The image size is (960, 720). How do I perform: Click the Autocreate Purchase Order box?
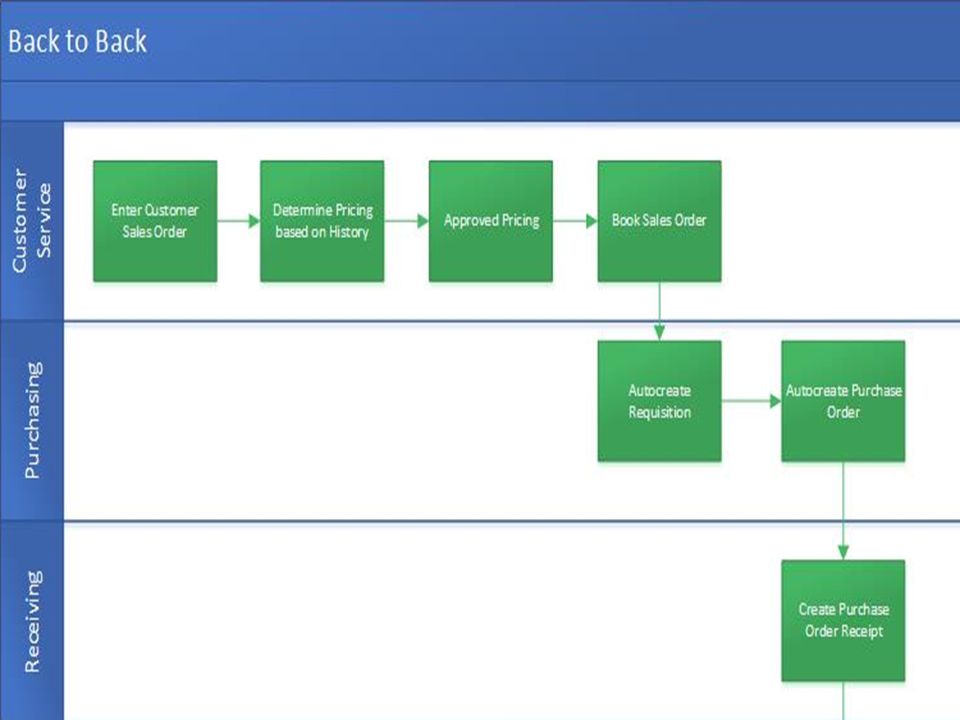[x=843, y=401]
